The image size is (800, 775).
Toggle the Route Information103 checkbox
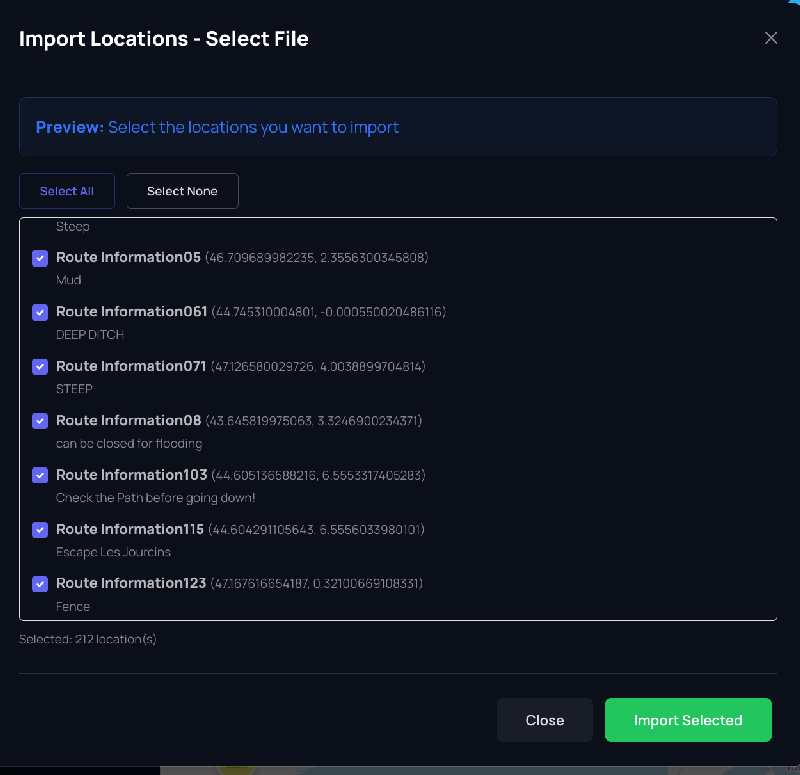(x=40, y=475)
